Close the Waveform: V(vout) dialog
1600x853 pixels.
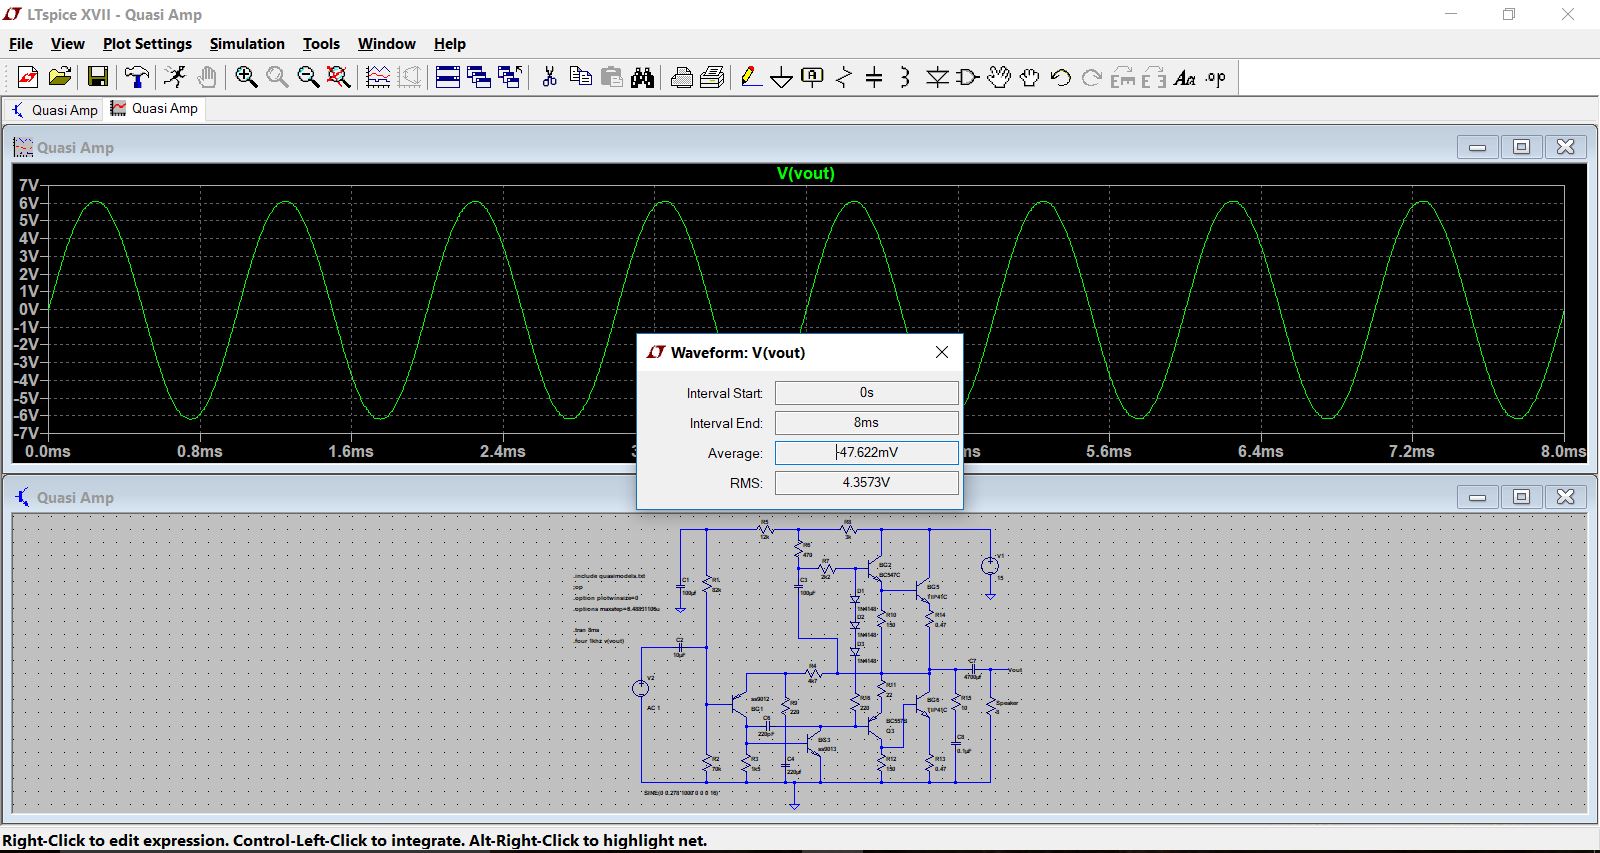coord(941,352)
